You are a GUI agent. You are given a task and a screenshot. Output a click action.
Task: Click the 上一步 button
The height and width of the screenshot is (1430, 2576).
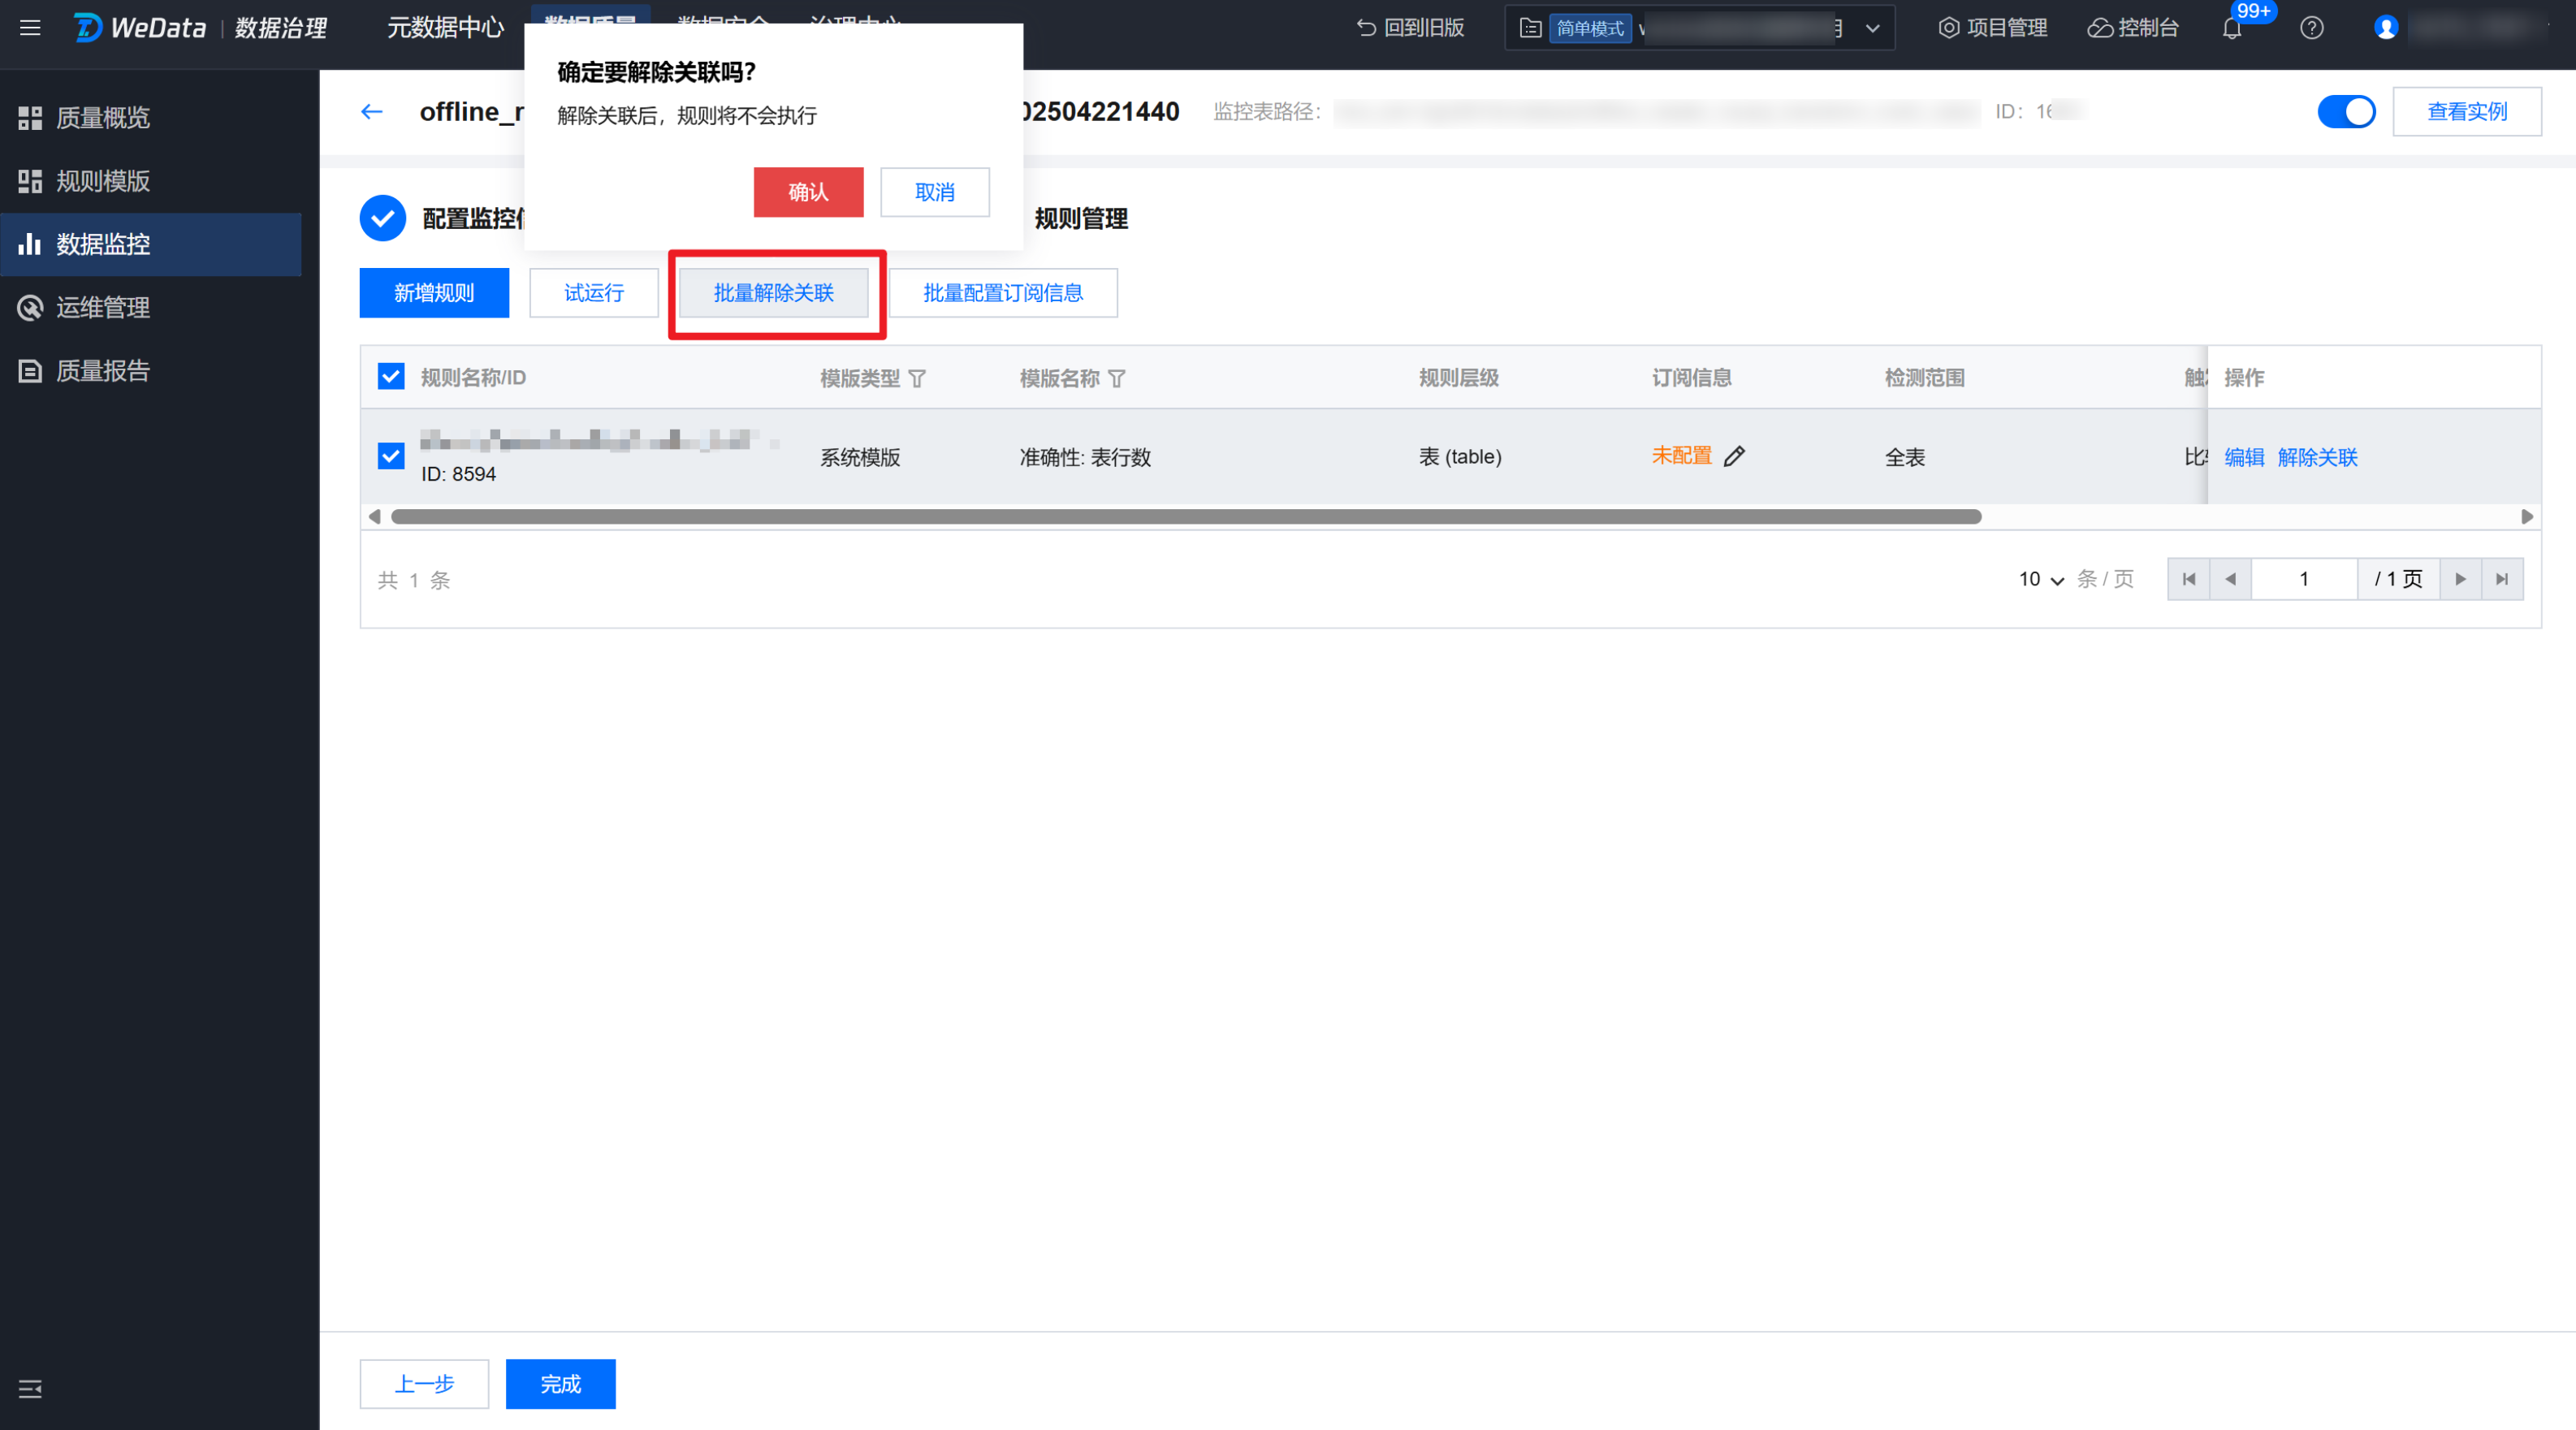[424, 1384]
